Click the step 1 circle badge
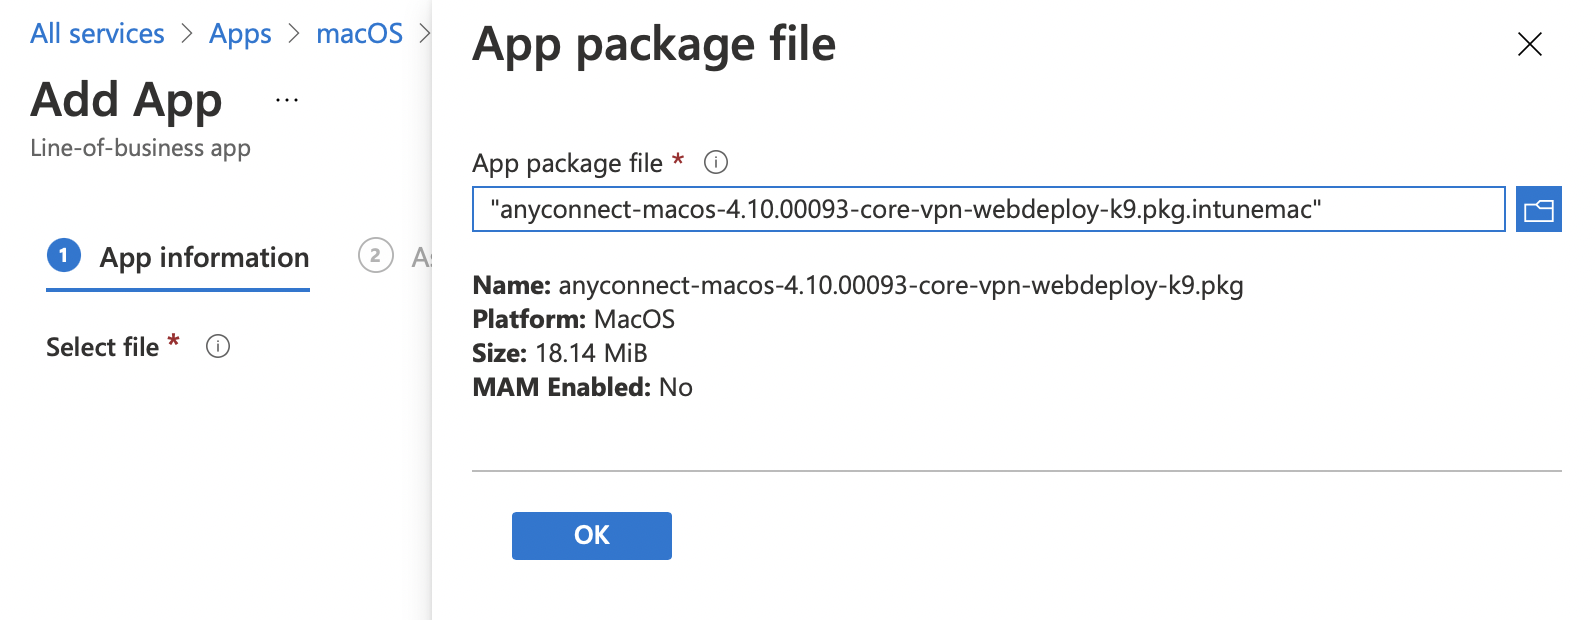This screenshot has width=1596, height=620. point(64,256)
